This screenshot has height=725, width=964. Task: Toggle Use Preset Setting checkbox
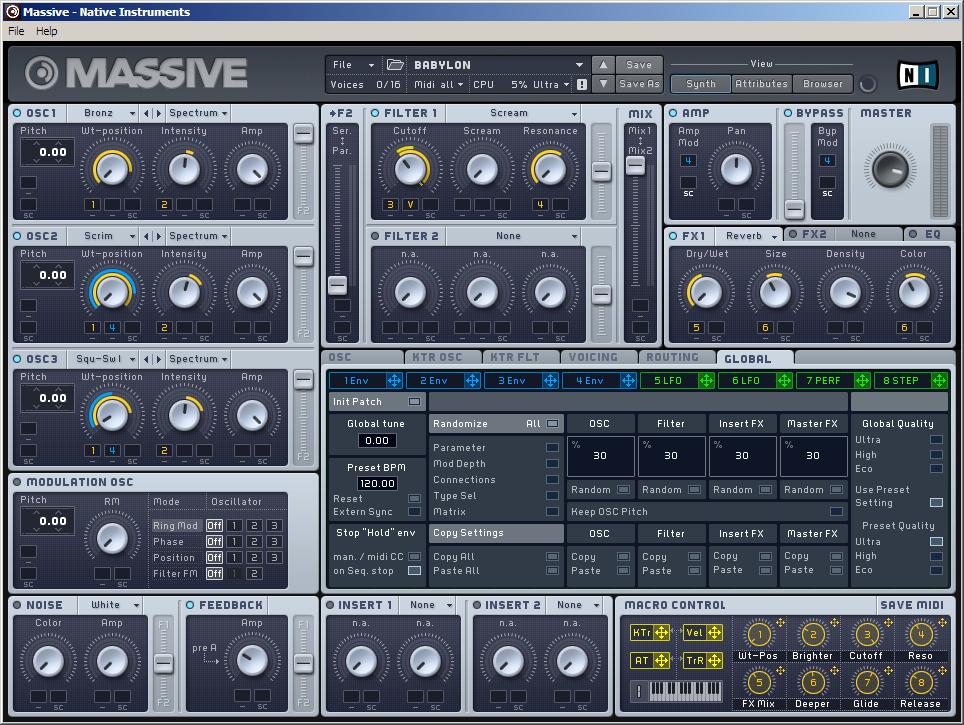[x=936, y=502]
